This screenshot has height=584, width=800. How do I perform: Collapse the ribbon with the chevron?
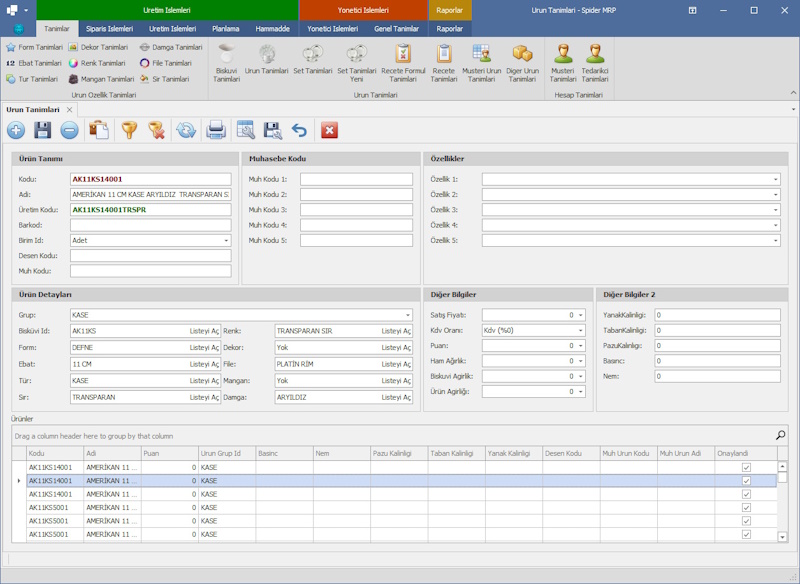pos(793,93)
